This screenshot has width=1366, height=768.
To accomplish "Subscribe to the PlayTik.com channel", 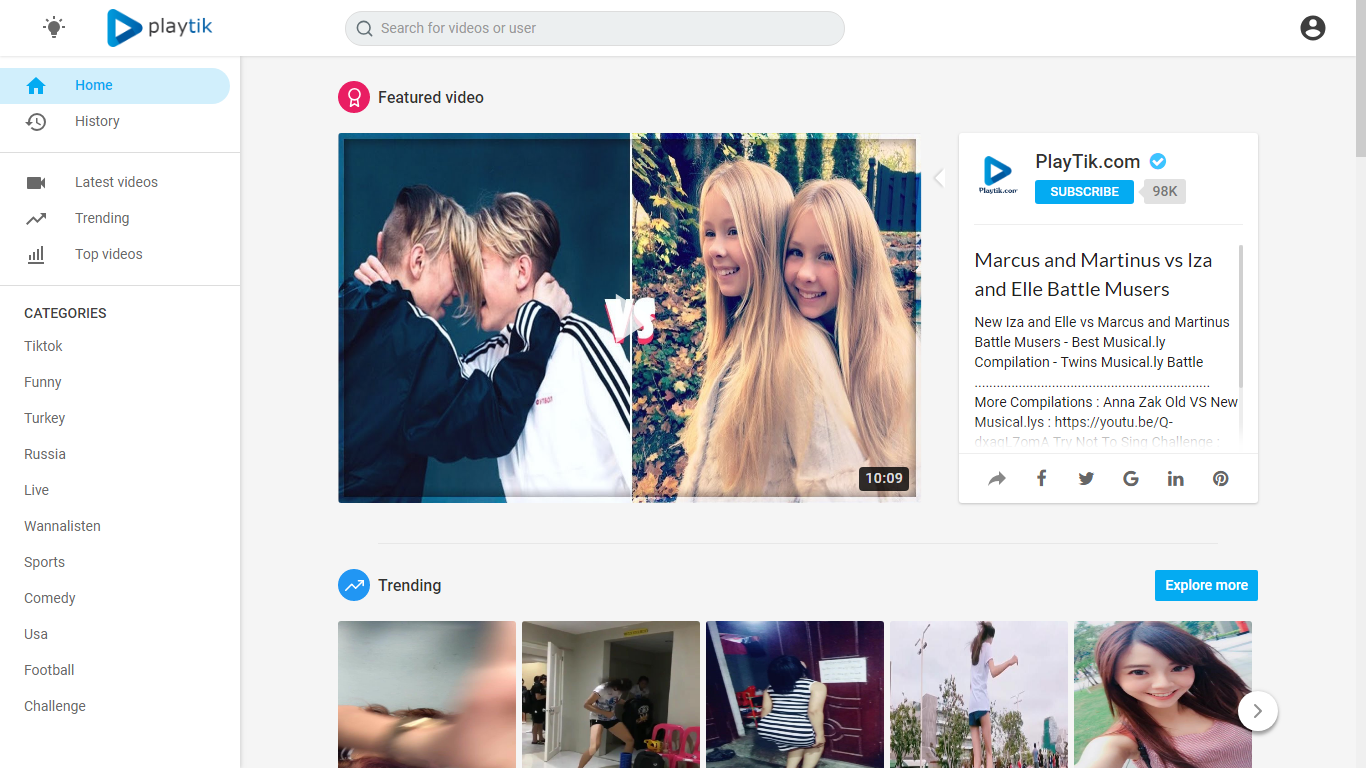I will (1084, 191).
